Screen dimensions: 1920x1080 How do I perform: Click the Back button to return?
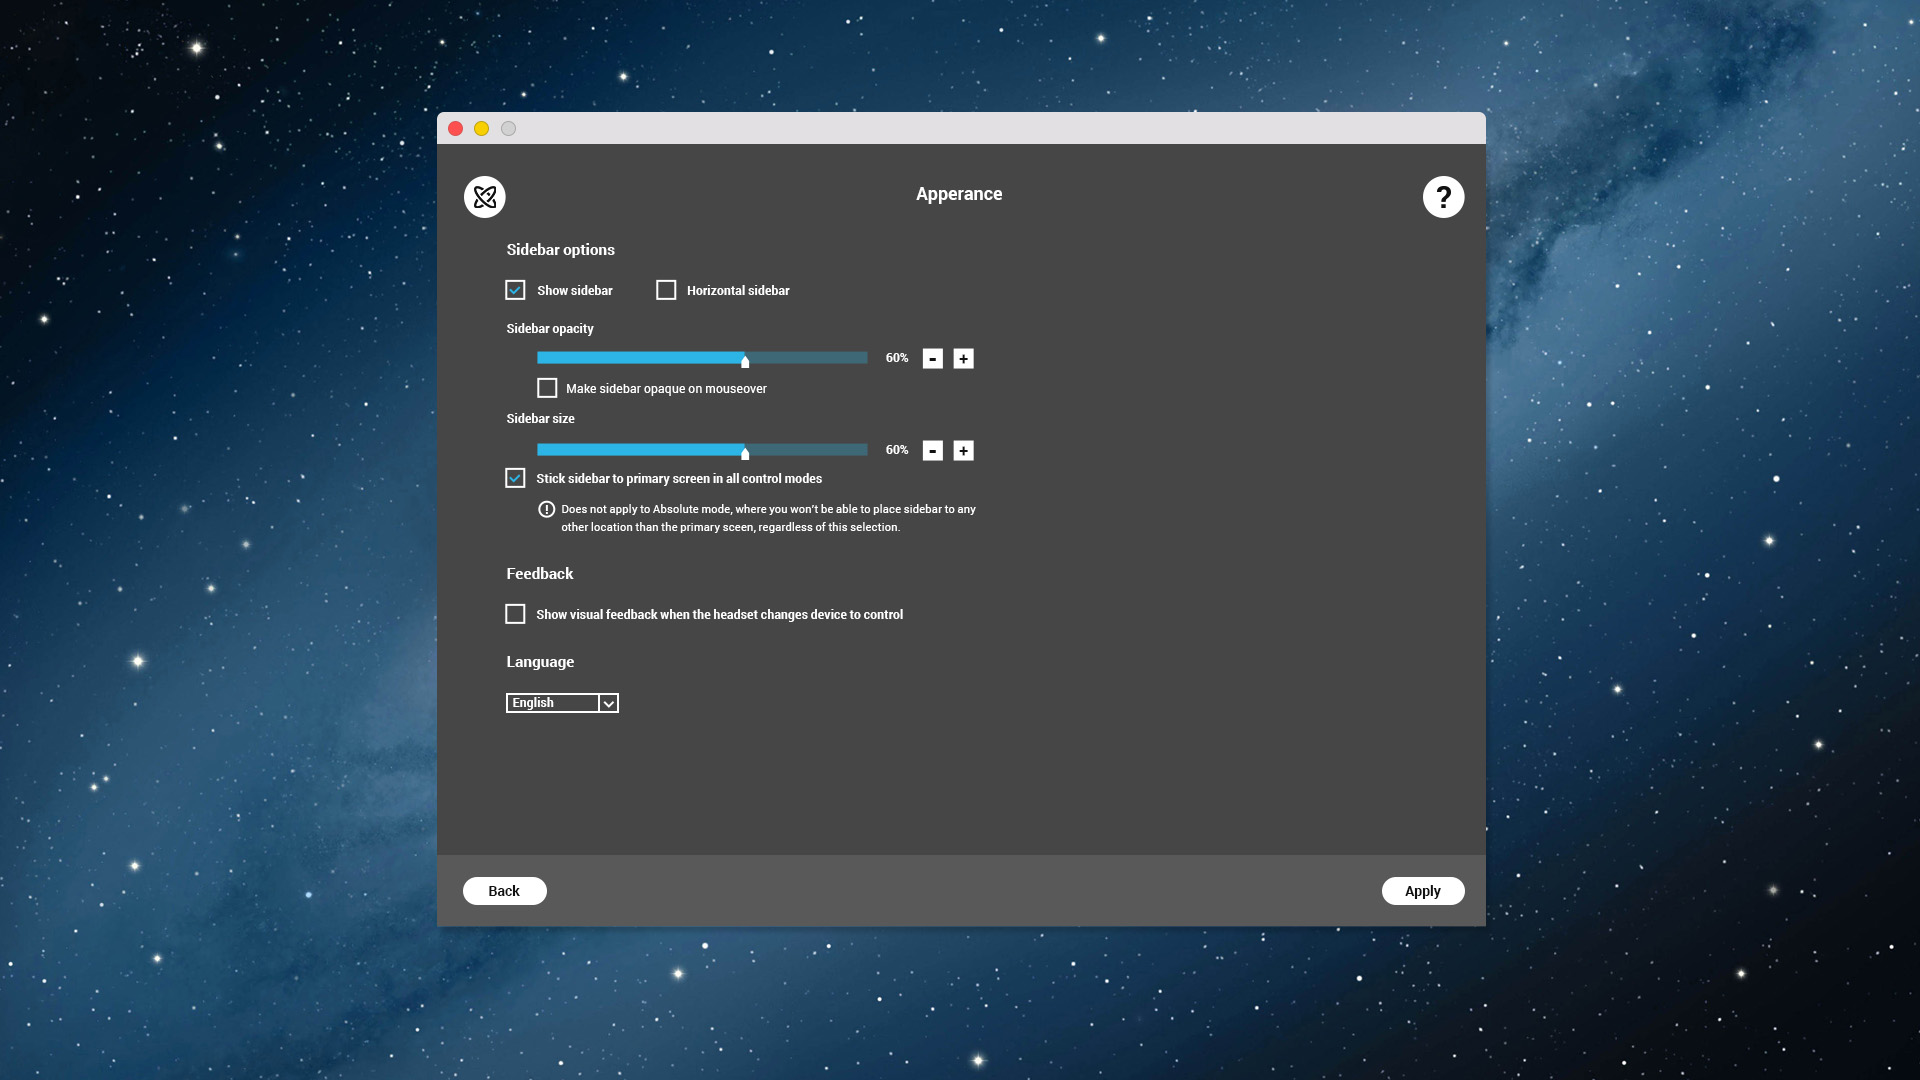tap(504, 890)
